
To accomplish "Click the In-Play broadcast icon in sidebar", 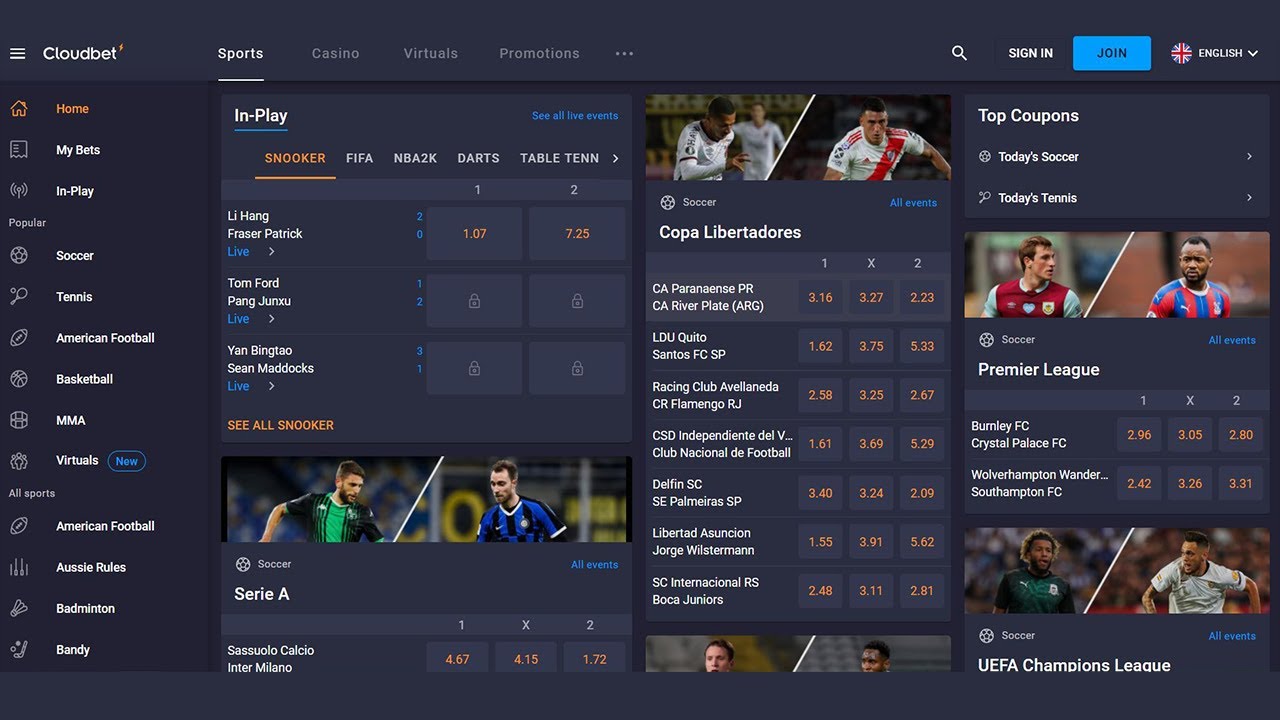I will [19, 190].
